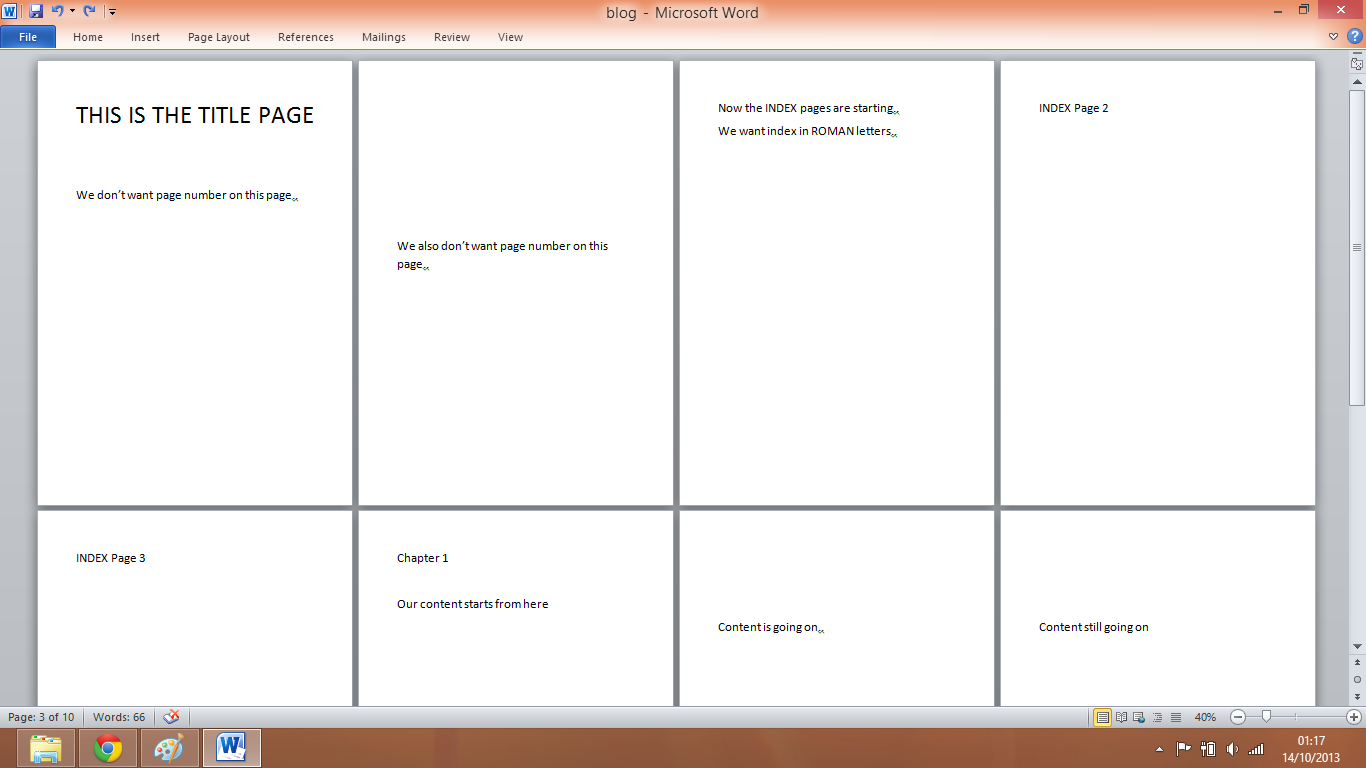Image resolution: width=1366 pixels, height=768 pixels.
Task: Click the Save icon
Action: coord(35,10)
